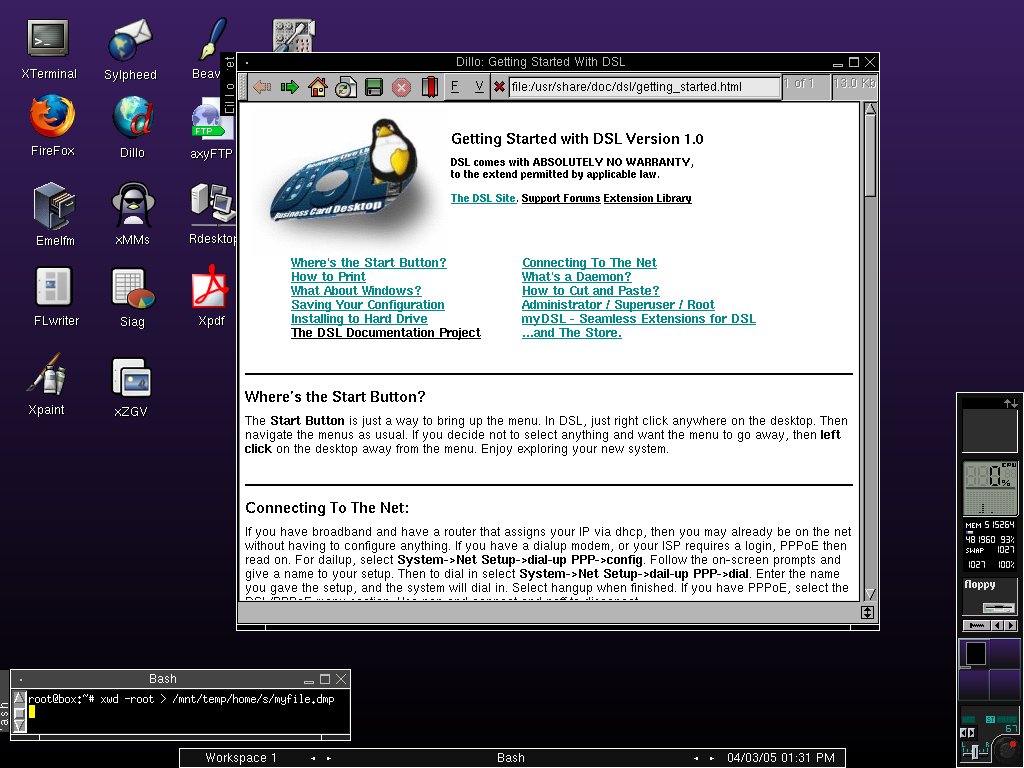Go to Dillo's home page icon
1024x768 pixels.
pyautogui.click(x=317, y=87)
